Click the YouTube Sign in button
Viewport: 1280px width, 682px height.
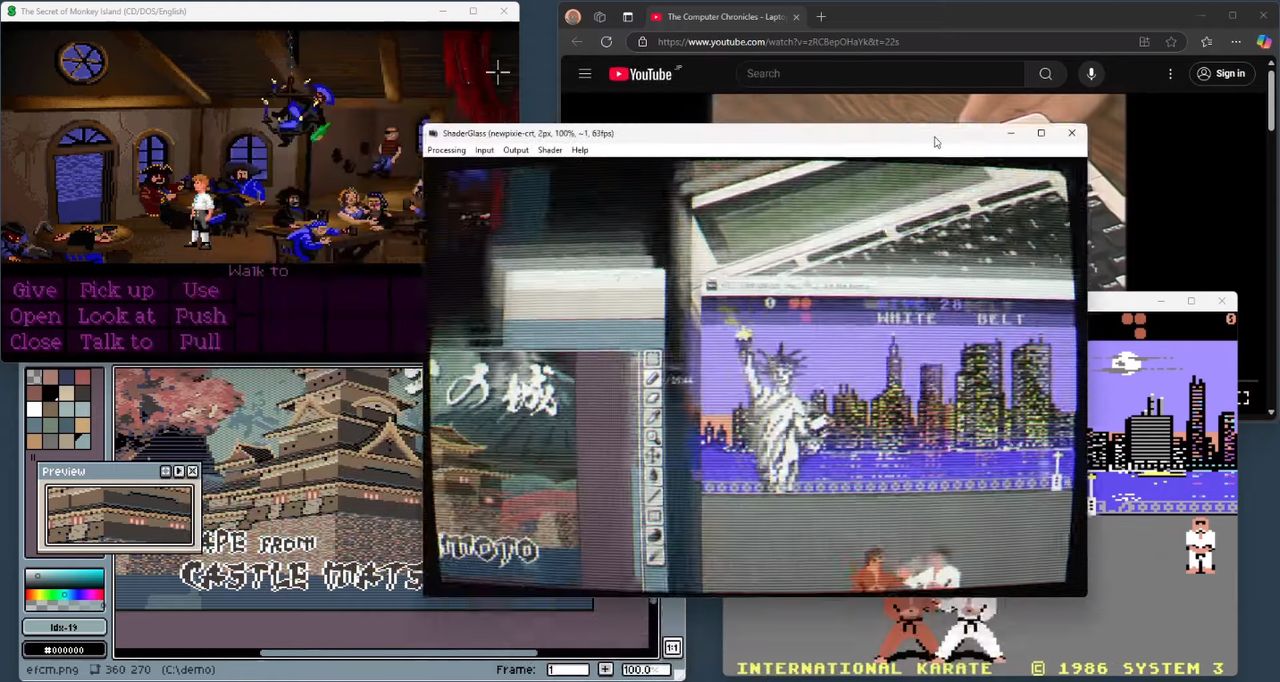(x=1221, y=74)
